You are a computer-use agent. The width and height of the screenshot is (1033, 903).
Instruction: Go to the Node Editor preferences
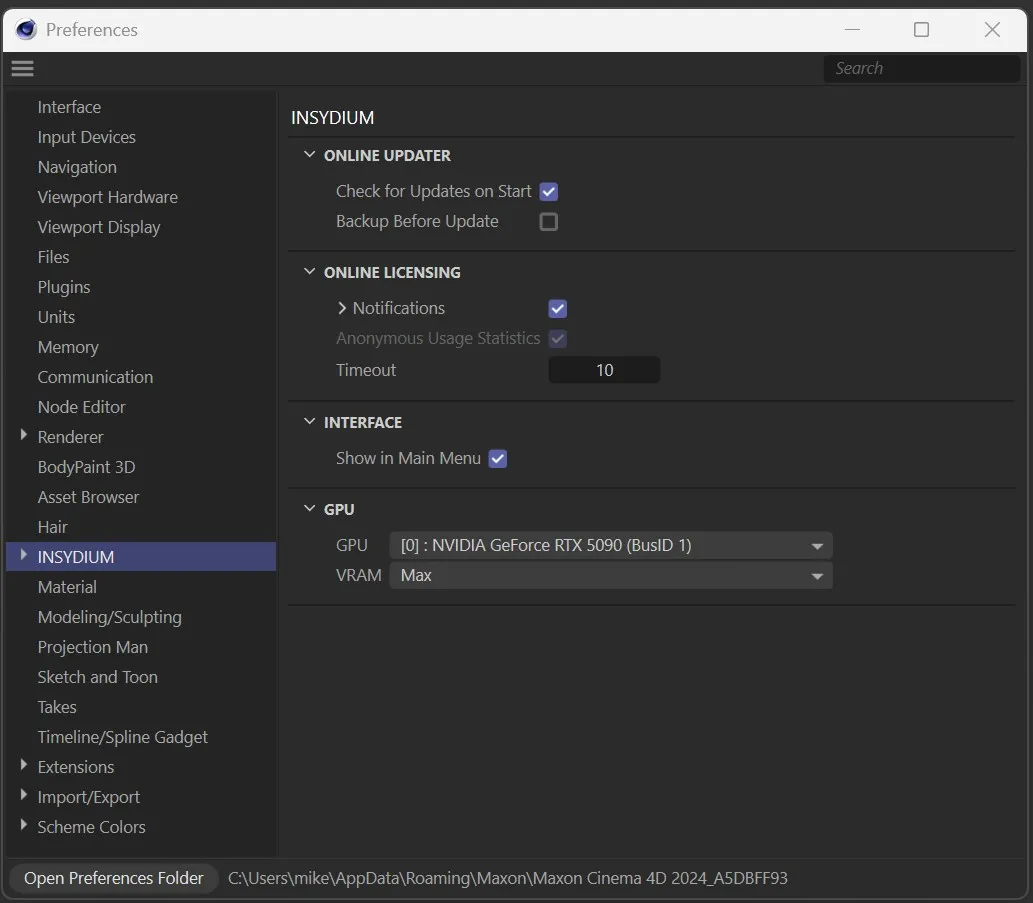[x=81, y=407]
